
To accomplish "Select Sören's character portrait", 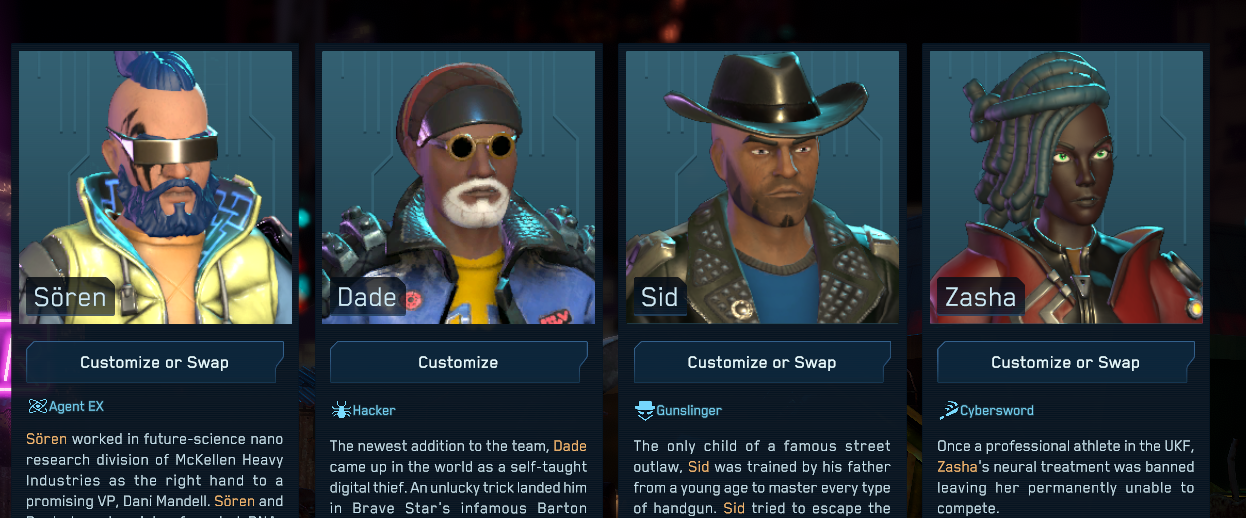I will [x=155, y=187].
